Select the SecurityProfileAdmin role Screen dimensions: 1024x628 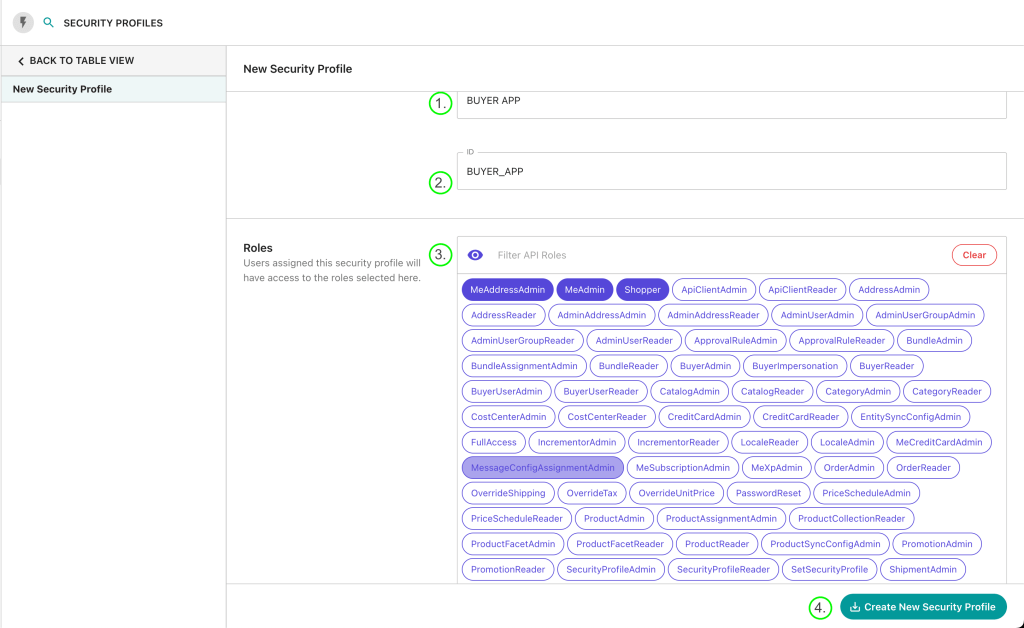click(610, 570)
